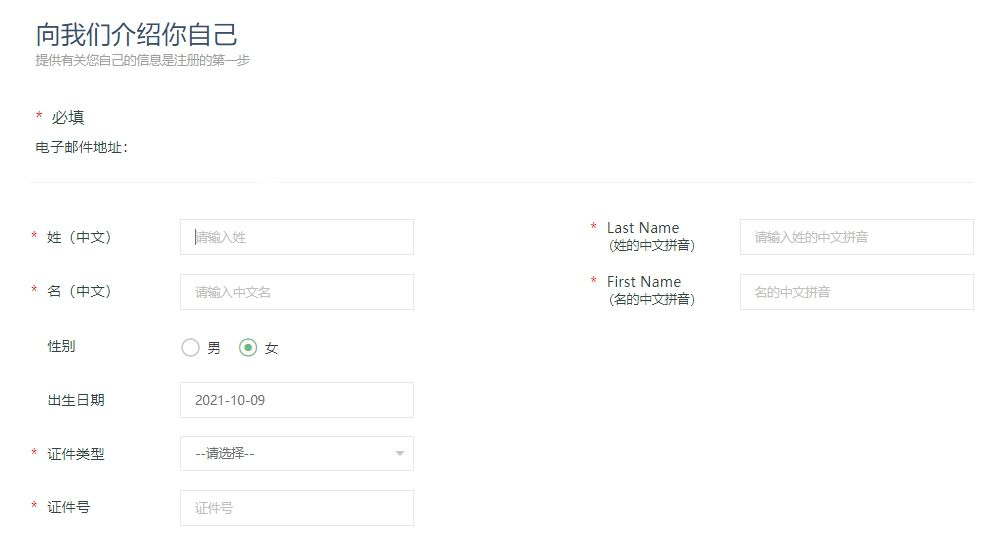986x537 pixels.
Task: Click the 名（中文）field label
Action: point(79,291)
